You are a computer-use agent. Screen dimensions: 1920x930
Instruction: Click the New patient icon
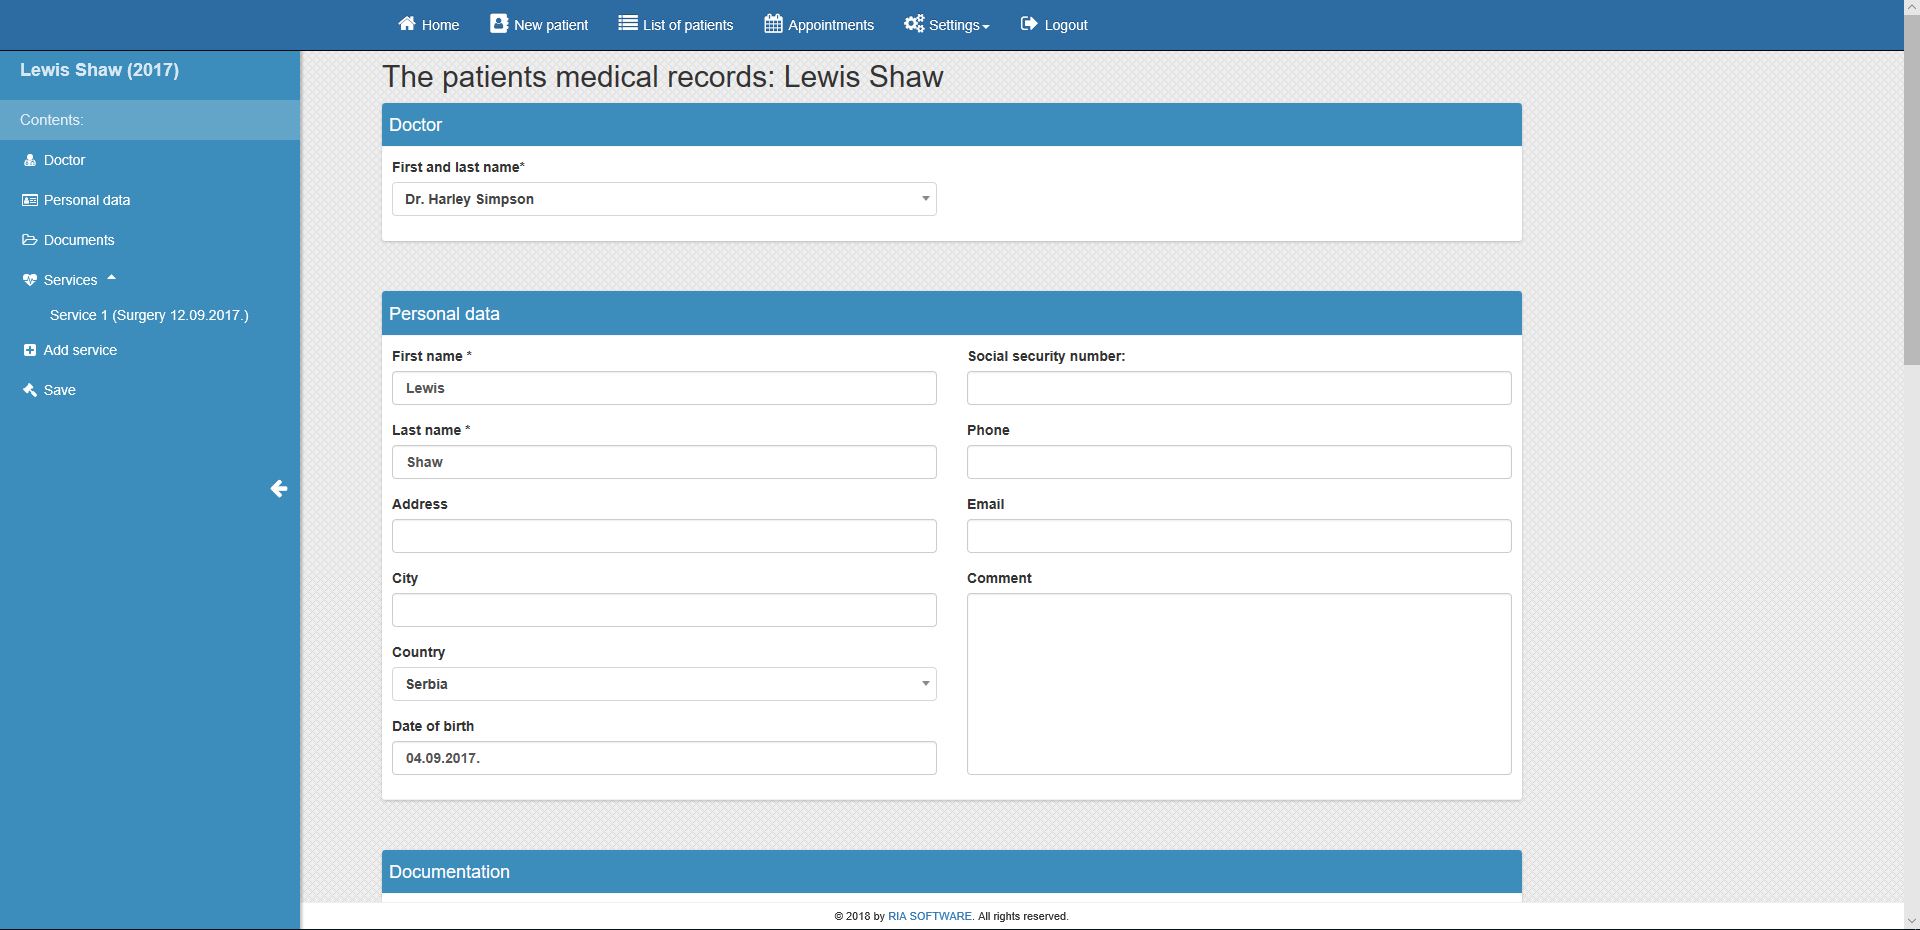pos(498,24)
